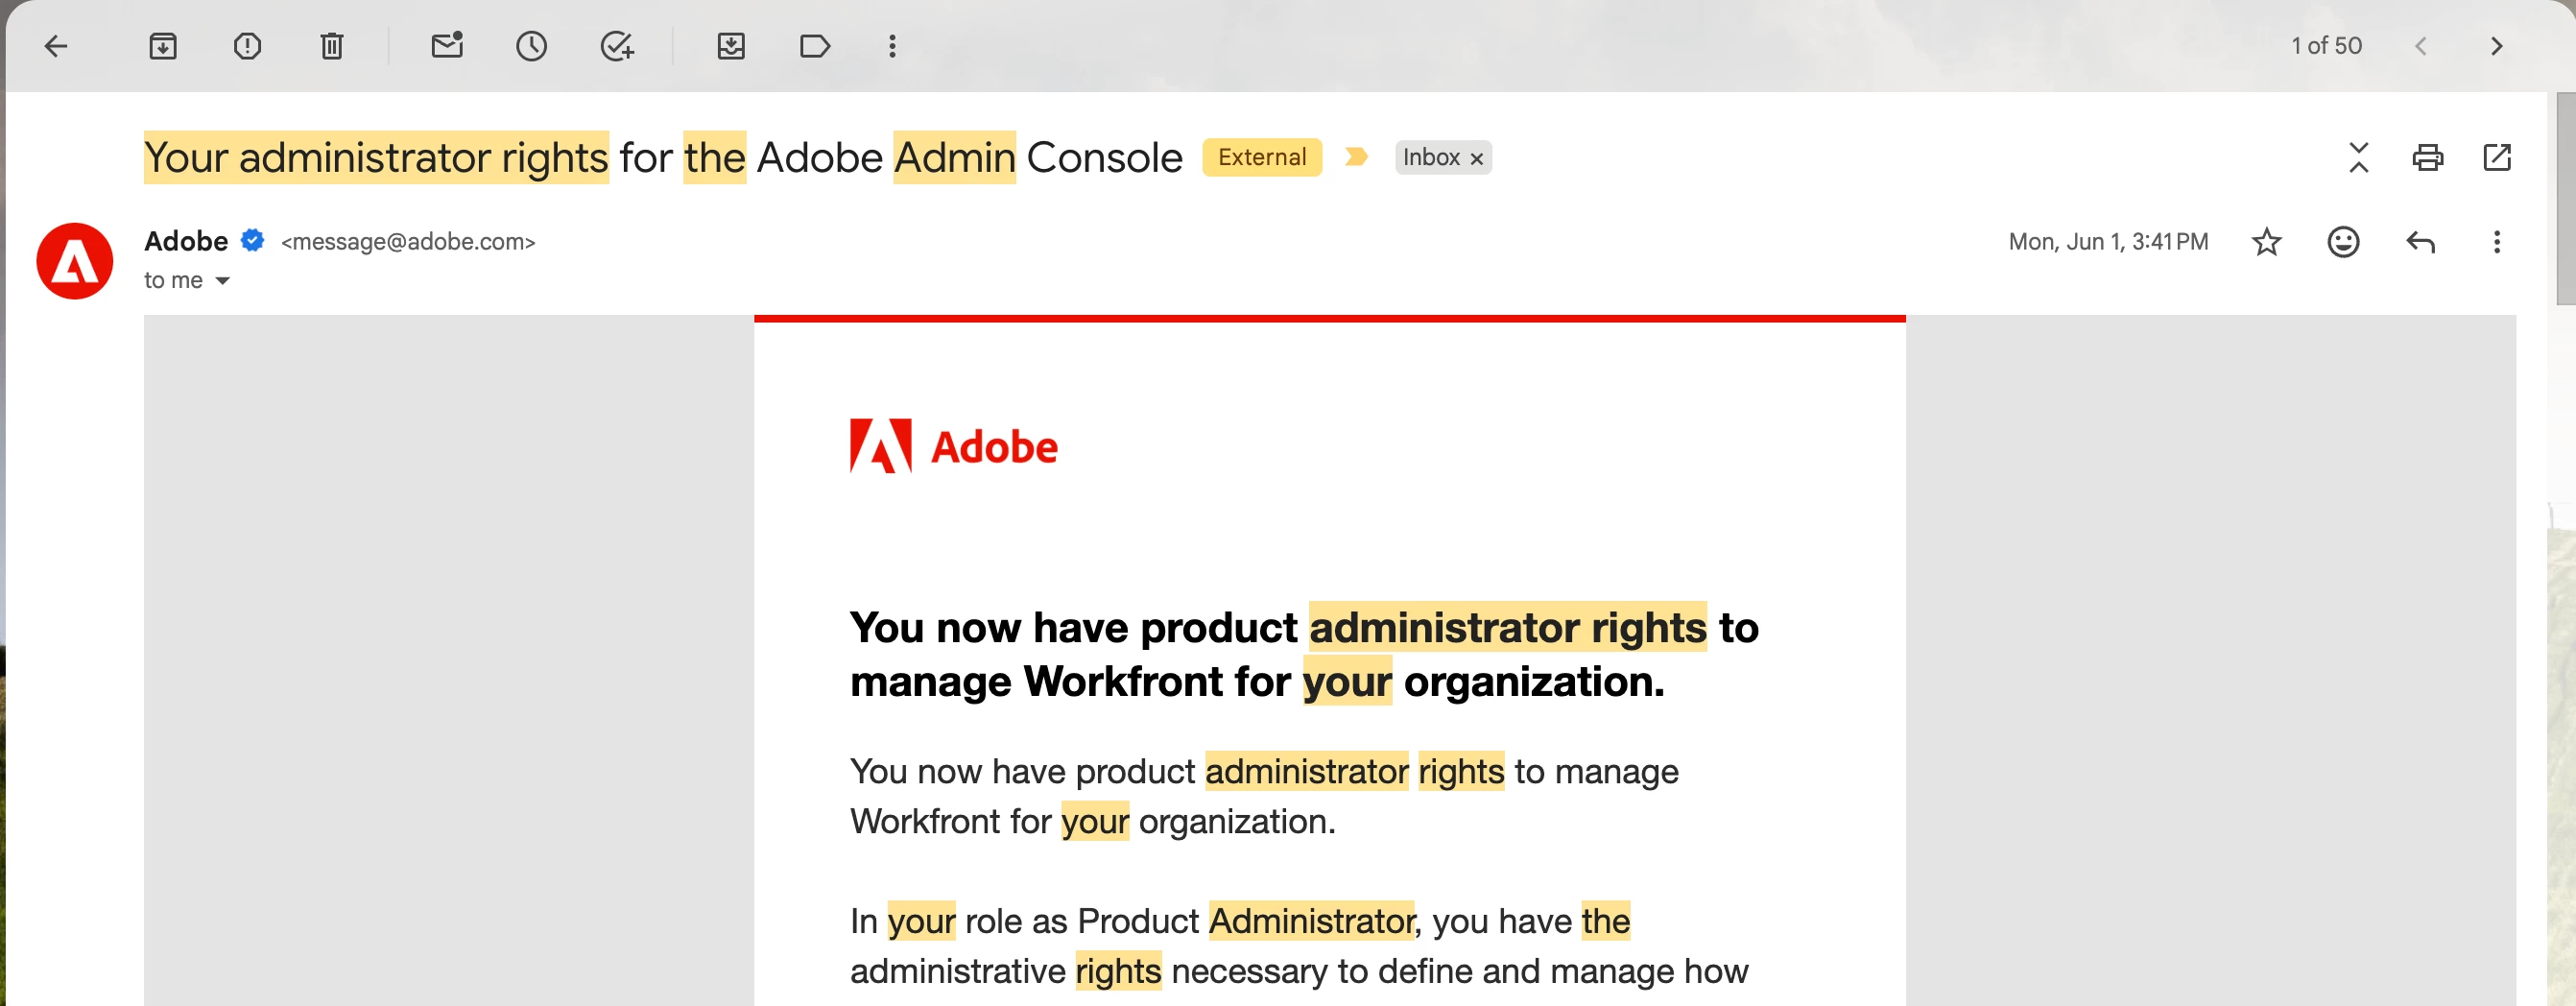Toggle the importance marker beside subject

(1356, 157)
